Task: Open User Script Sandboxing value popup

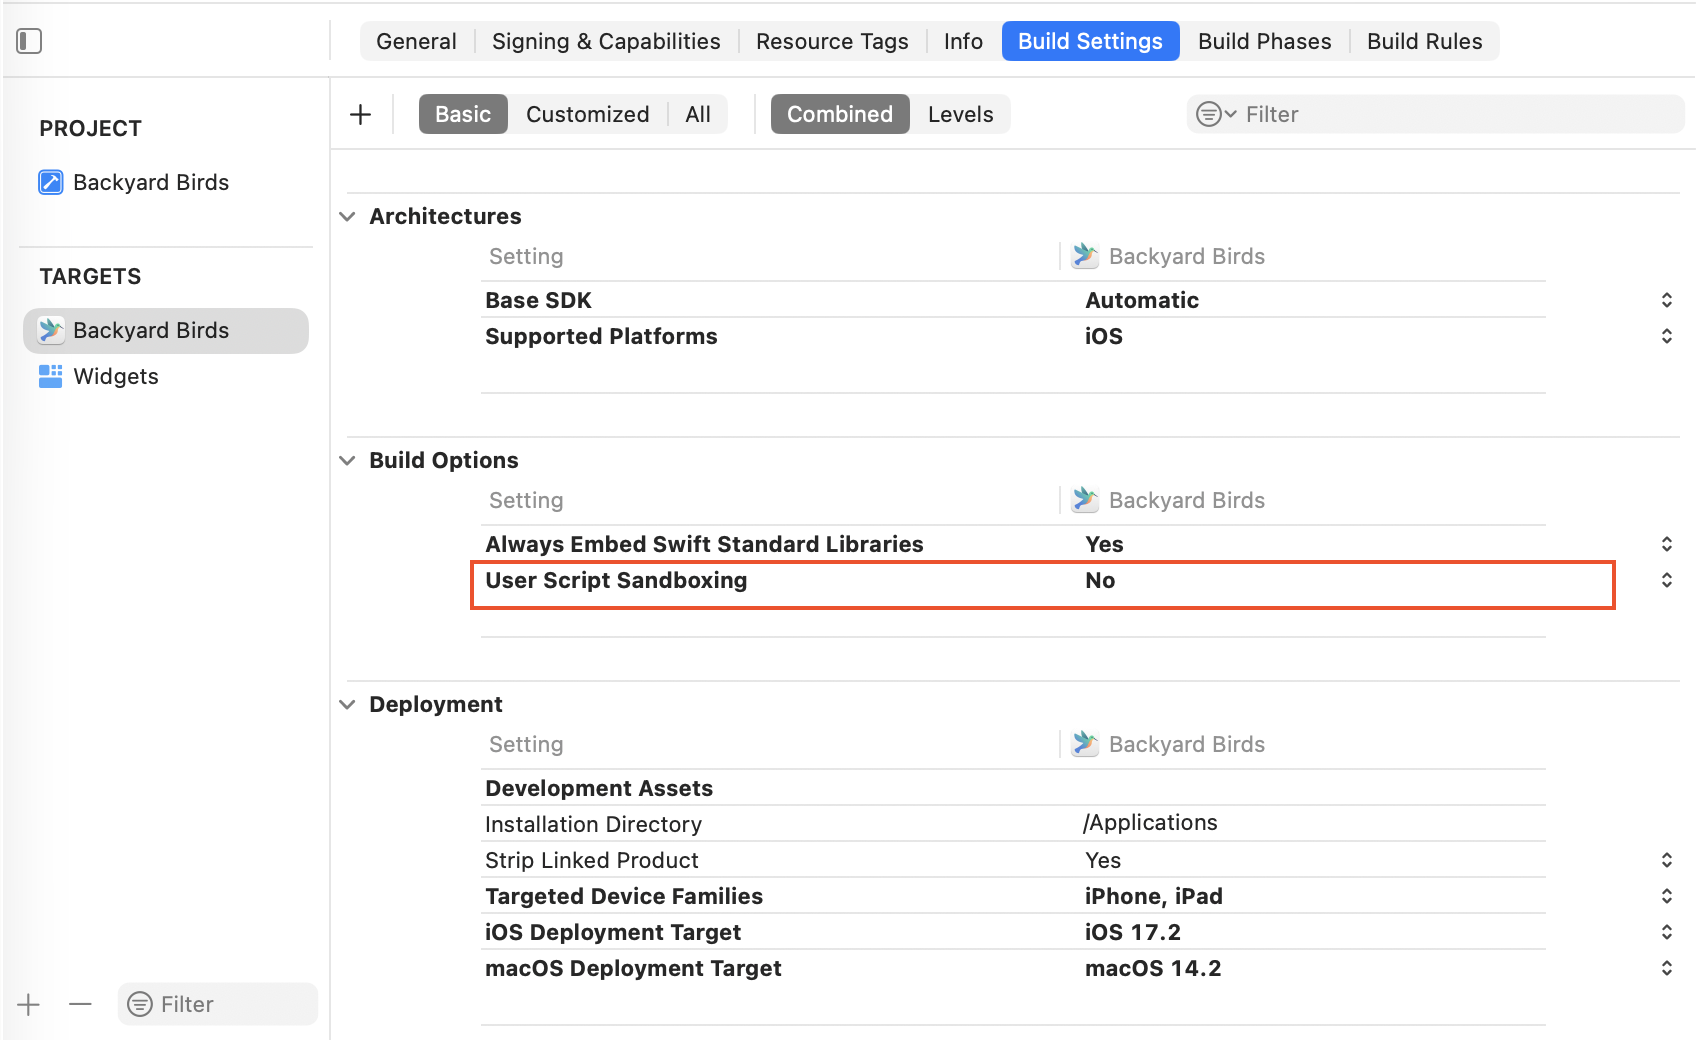Action: (1666, 581)
